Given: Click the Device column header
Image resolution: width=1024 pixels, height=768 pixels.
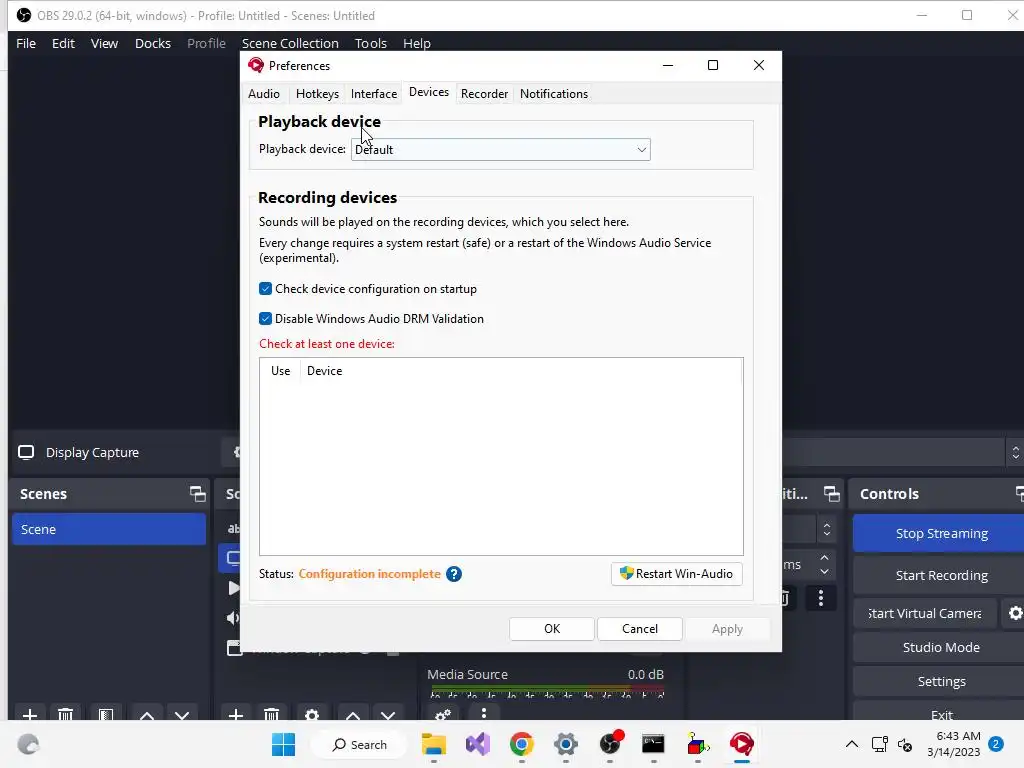Looking at the screenshot, I should [325, 371].
